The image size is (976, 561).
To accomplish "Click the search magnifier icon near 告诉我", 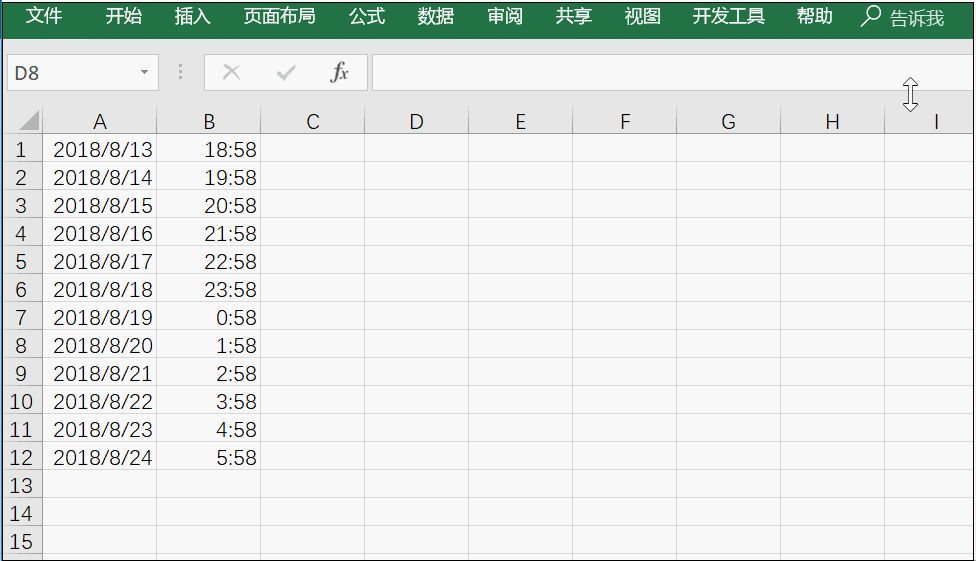I will coord(870,16).
